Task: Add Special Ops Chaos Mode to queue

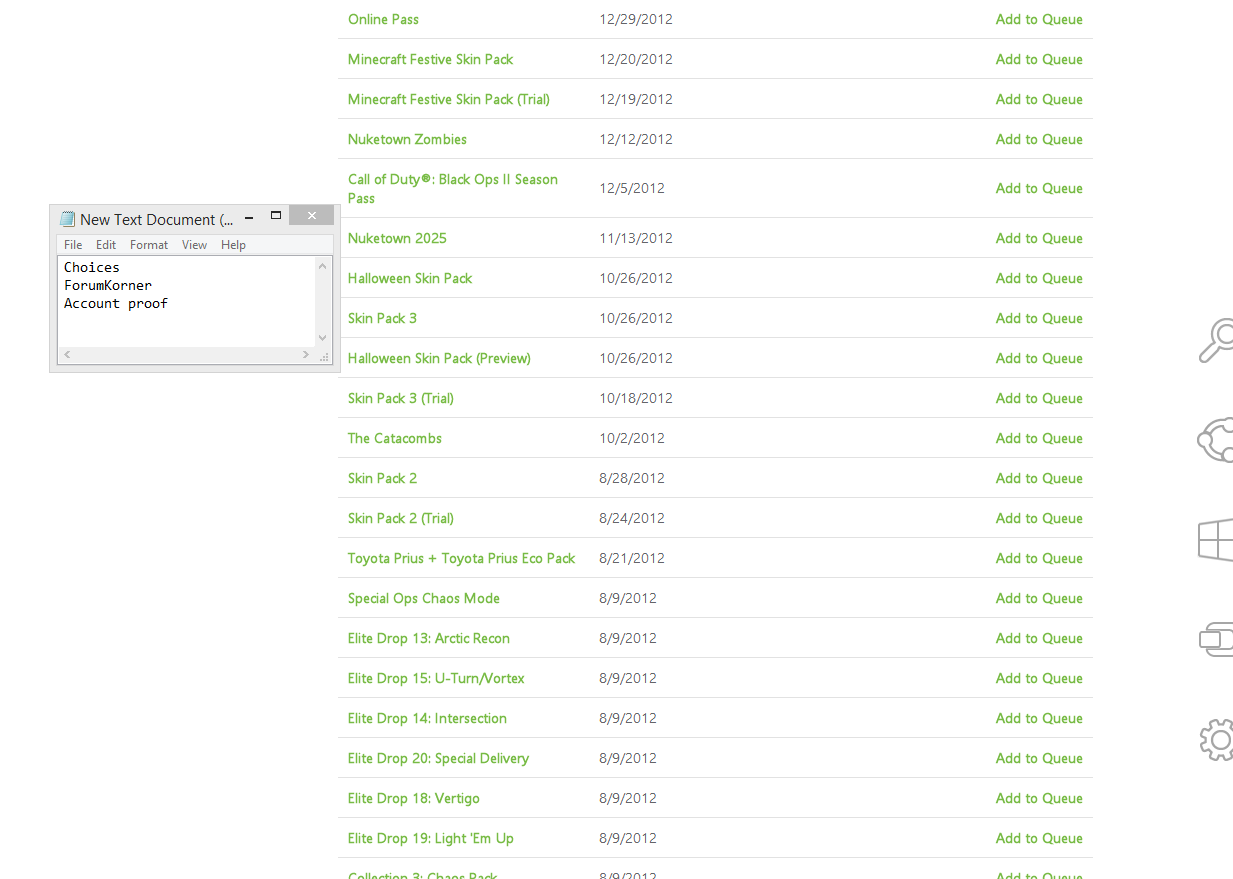Action: (x=1039, y=598)
